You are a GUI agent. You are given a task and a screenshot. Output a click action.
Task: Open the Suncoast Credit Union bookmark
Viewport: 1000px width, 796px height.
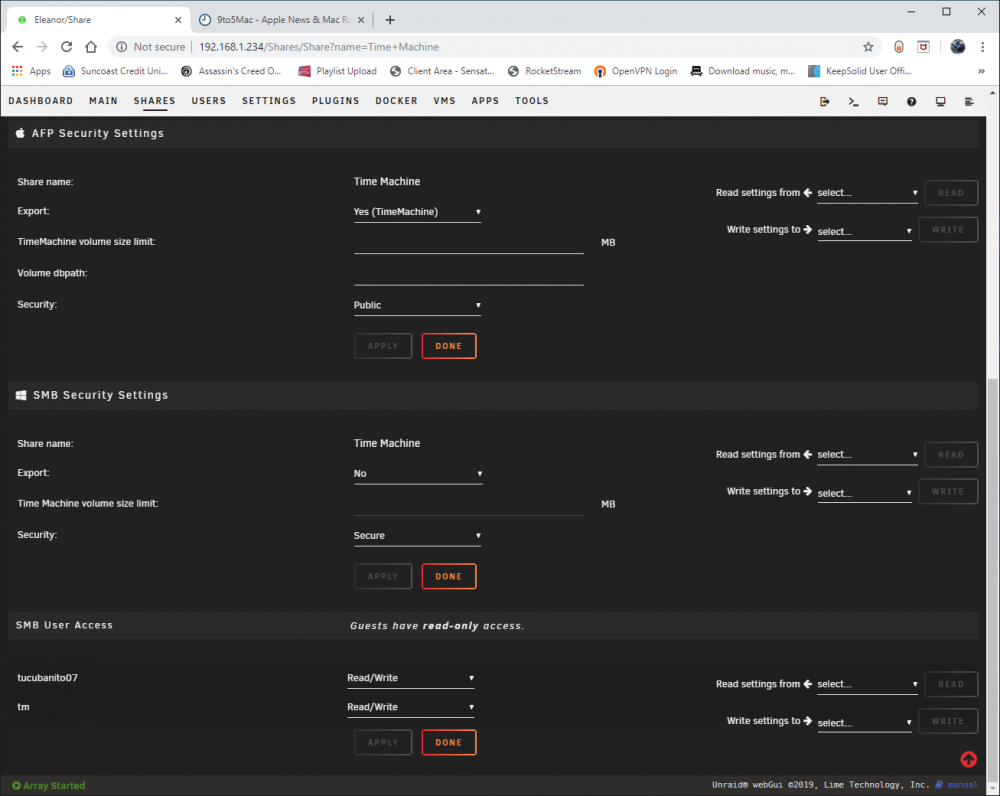pyautogui.click(x=115, y=71)
